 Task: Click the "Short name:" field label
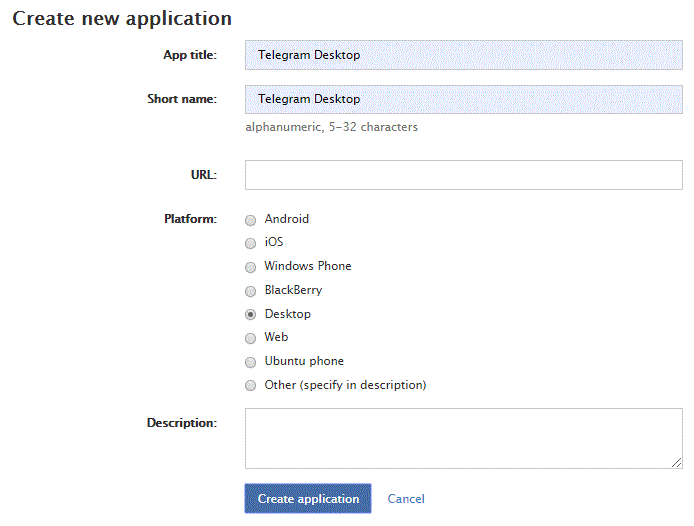click(182, 99)
